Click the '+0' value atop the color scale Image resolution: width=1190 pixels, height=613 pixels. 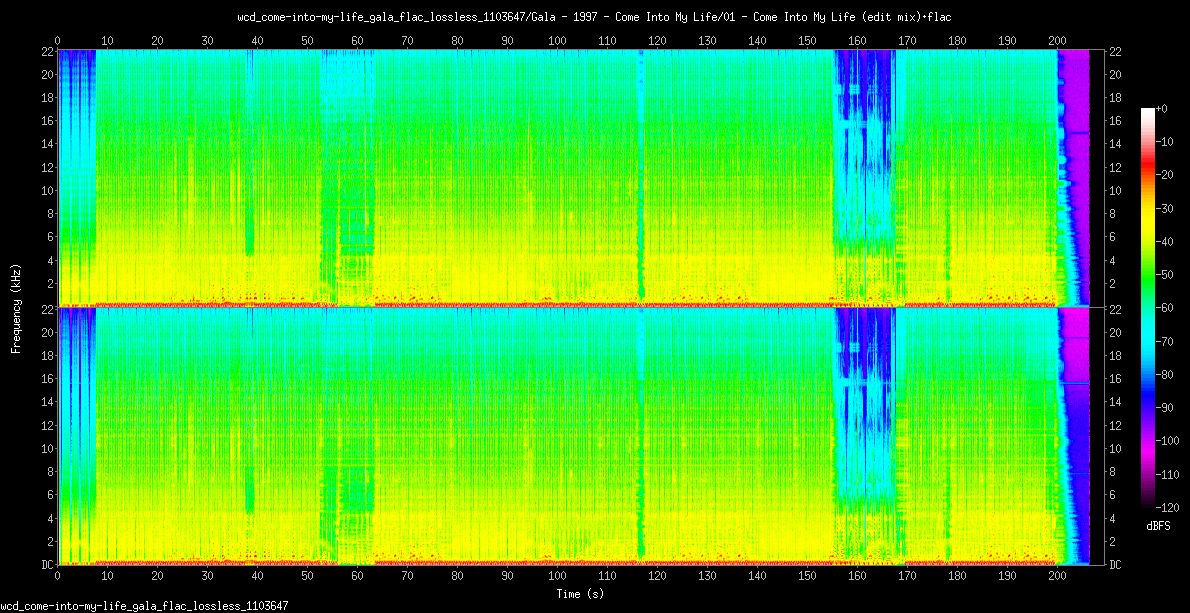pyautogui.click(x=1160, y=108)
